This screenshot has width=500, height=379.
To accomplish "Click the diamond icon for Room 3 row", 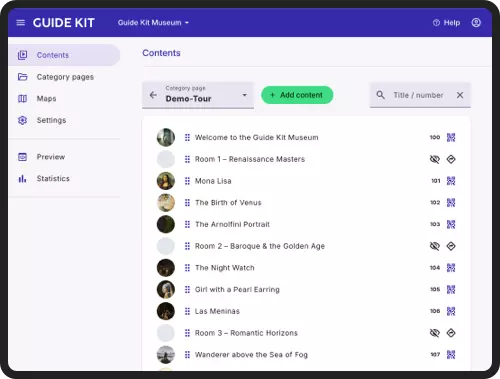I will pos(451,333).
